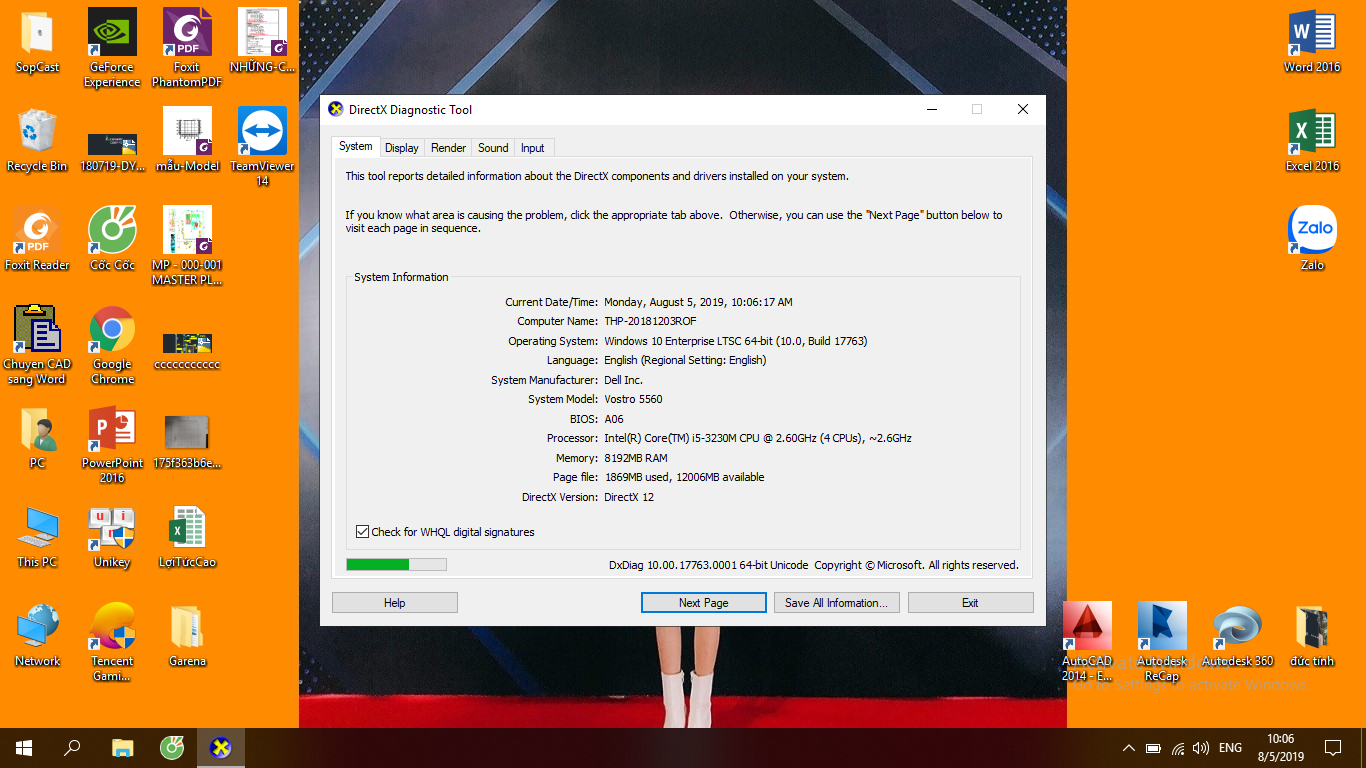Open the Windows Start menu

click(24, 747)
